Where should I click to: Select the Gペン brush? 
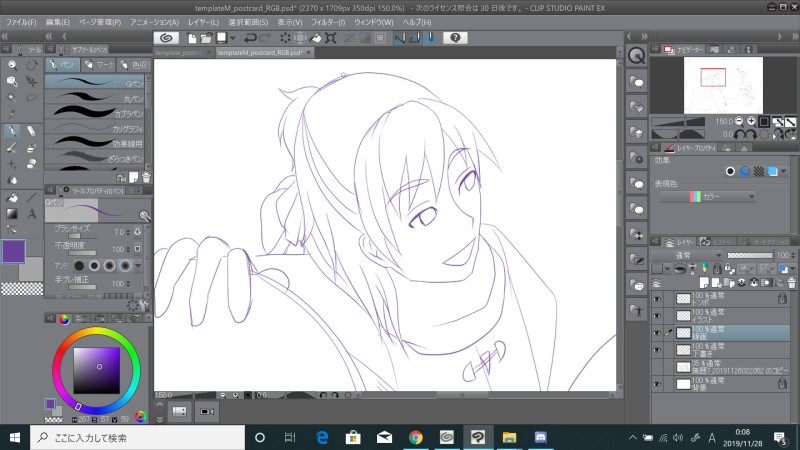point(95,82)
